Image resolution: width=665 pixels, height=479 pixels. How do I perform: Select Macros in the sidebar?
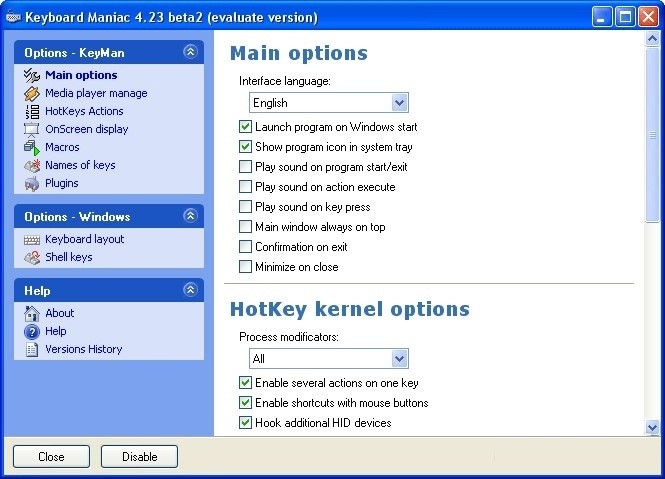62,147
